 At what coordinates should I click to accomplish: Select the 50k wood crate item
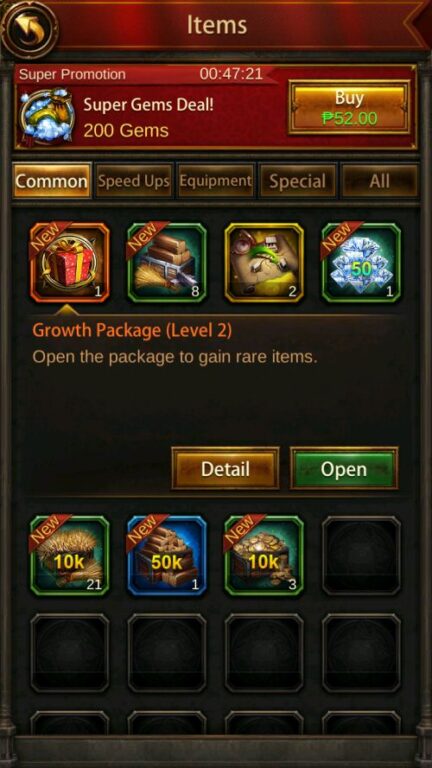point(167,555)
